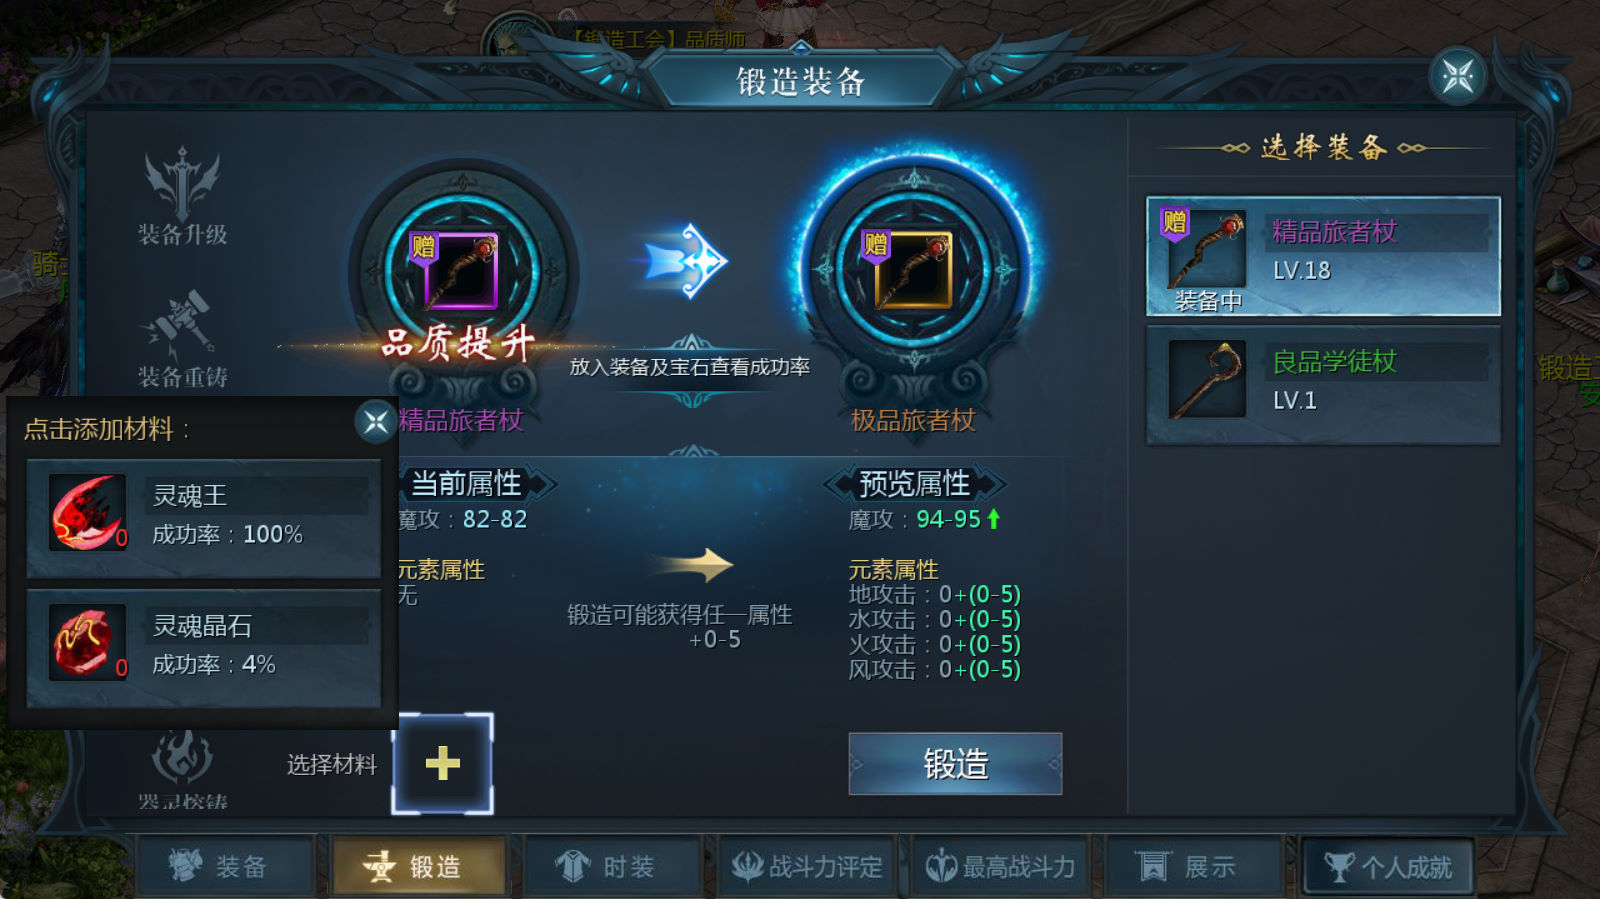Close the 点击添加材料 material popup
Image resolution: width=1600 pixels, height=899 pixels.
pos(376,422)
